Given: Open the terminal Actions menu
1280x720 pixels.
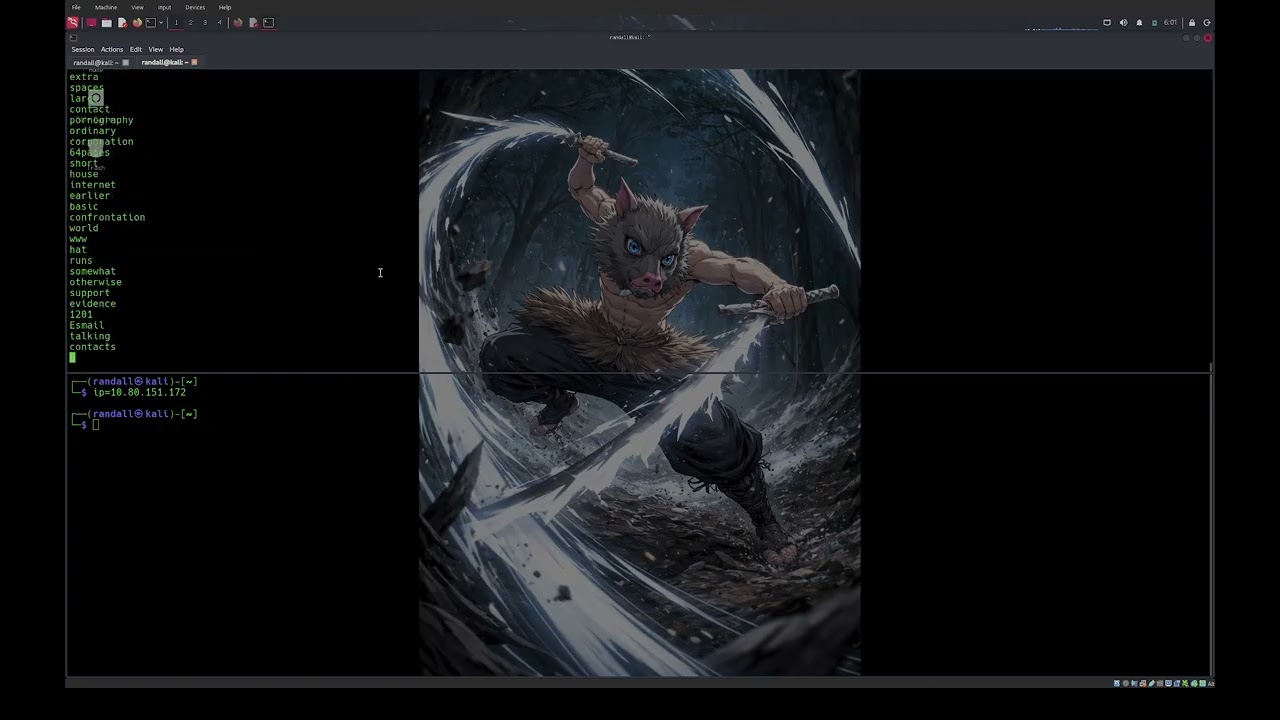Looking at the screenshot, I should pos(112,49).
